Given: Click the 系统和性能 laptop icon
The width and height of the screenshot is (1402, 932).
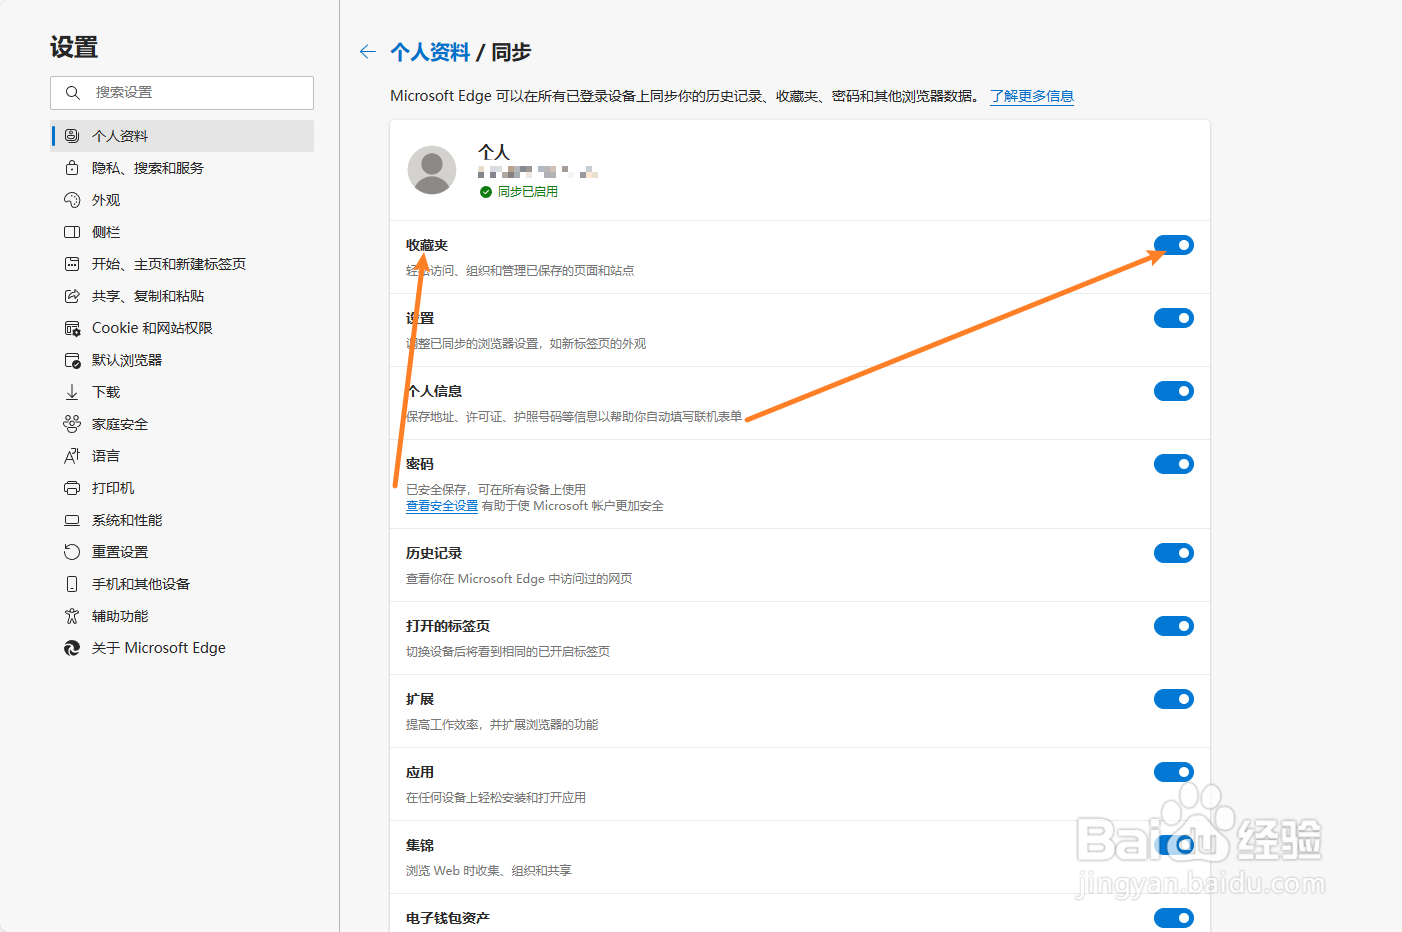Looking at the screenshot, I should pos(72,520).
